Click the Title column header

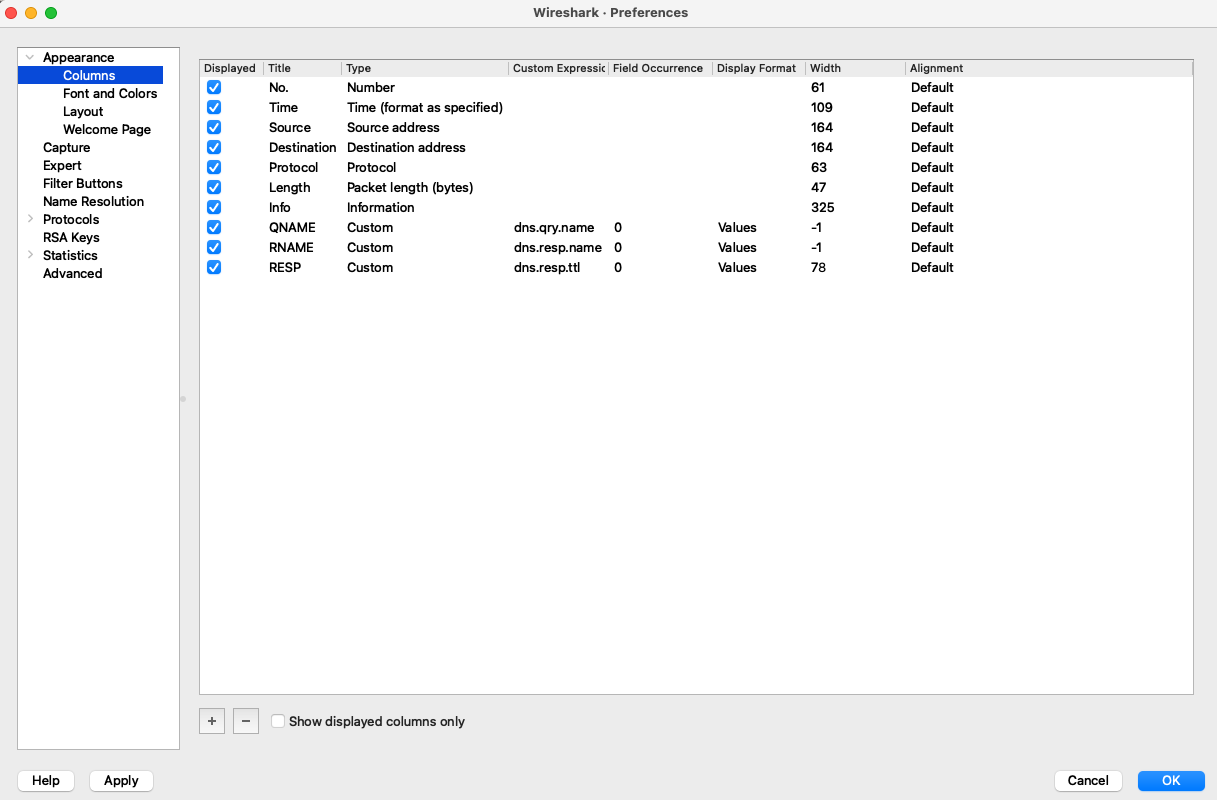coord(303,68)
